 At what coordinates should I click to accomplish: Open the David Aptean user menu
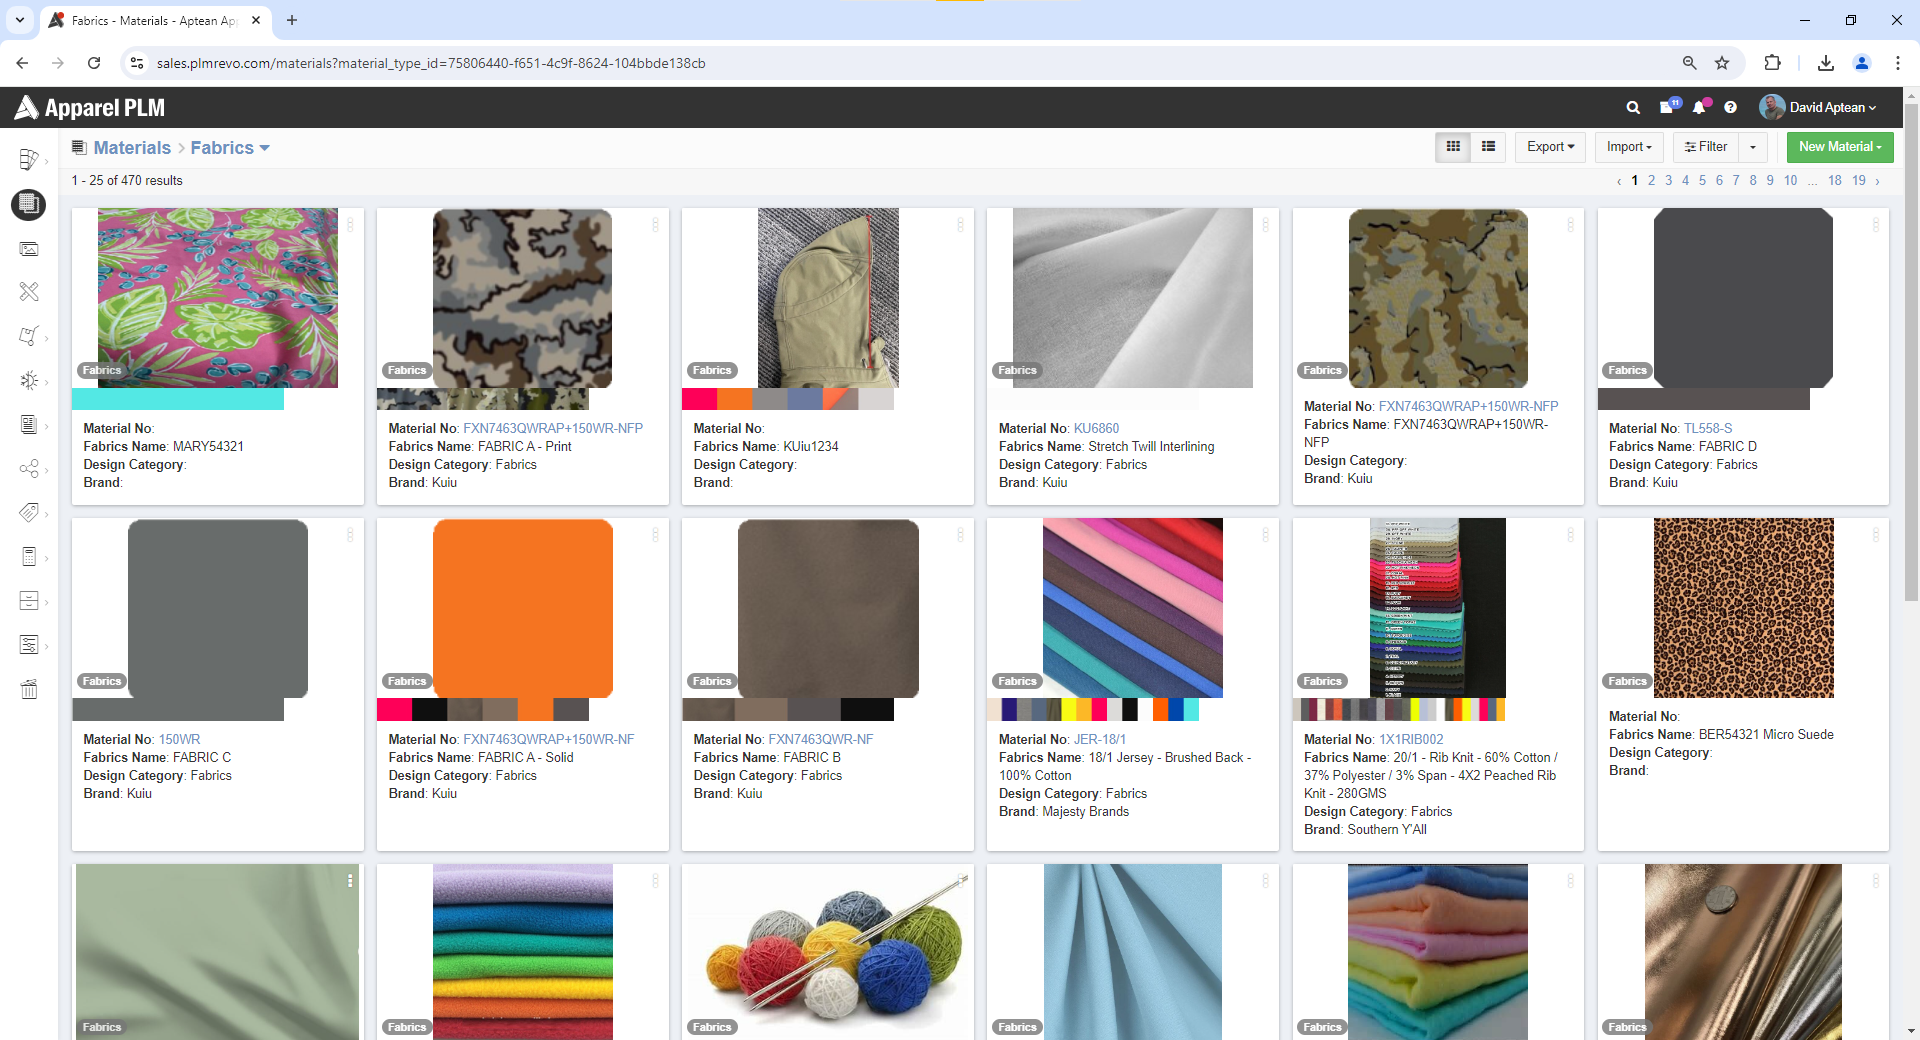click(1818, 107)
